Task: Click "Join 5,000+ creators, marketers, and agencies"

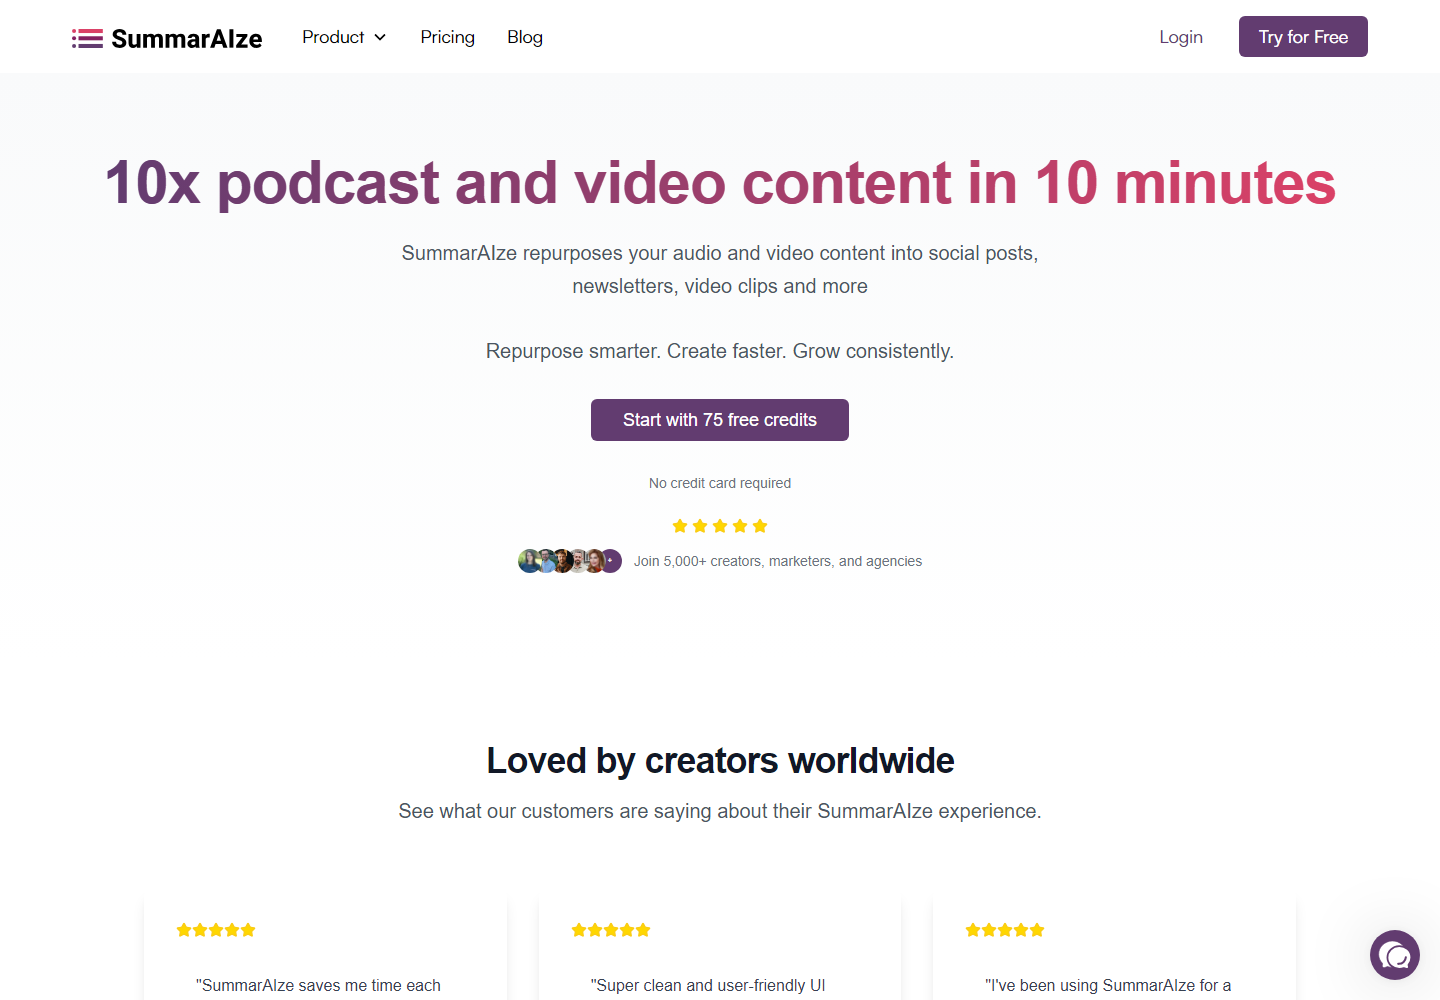Action: tap(778, 561)
